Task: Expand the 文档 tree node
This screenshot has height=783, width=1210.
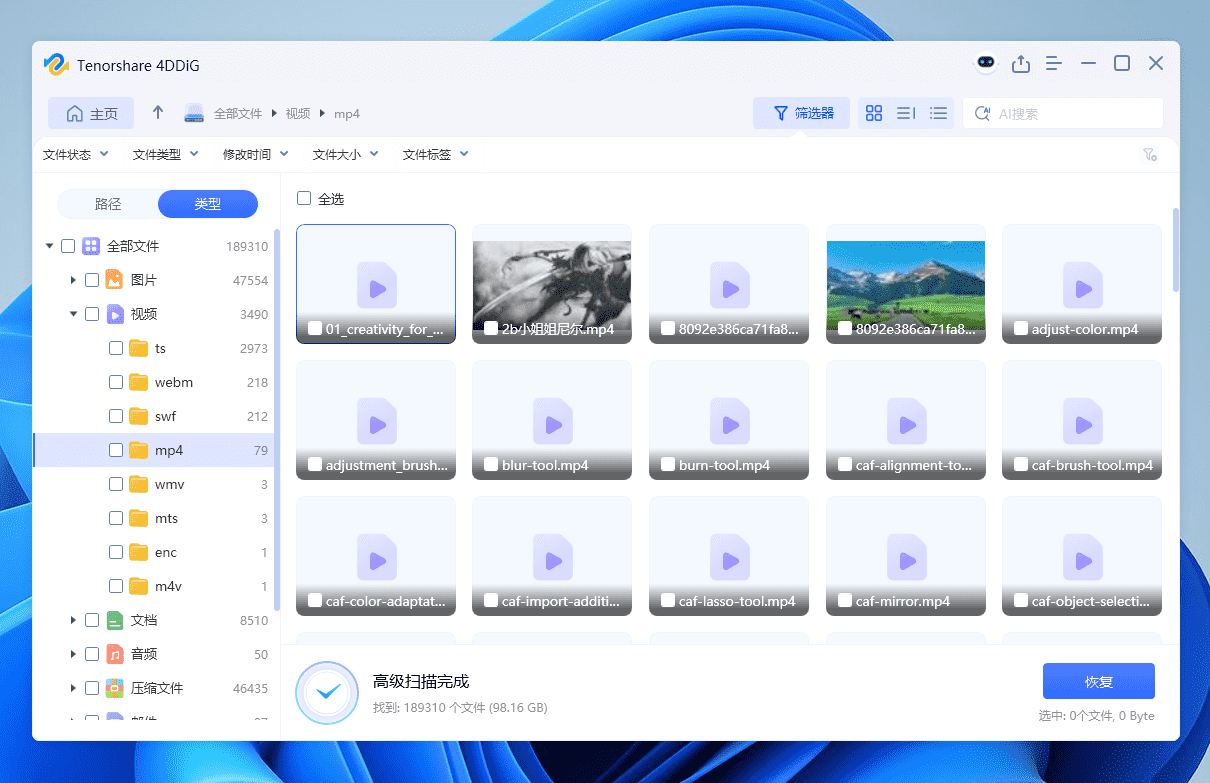Action: tap(73, 619)
